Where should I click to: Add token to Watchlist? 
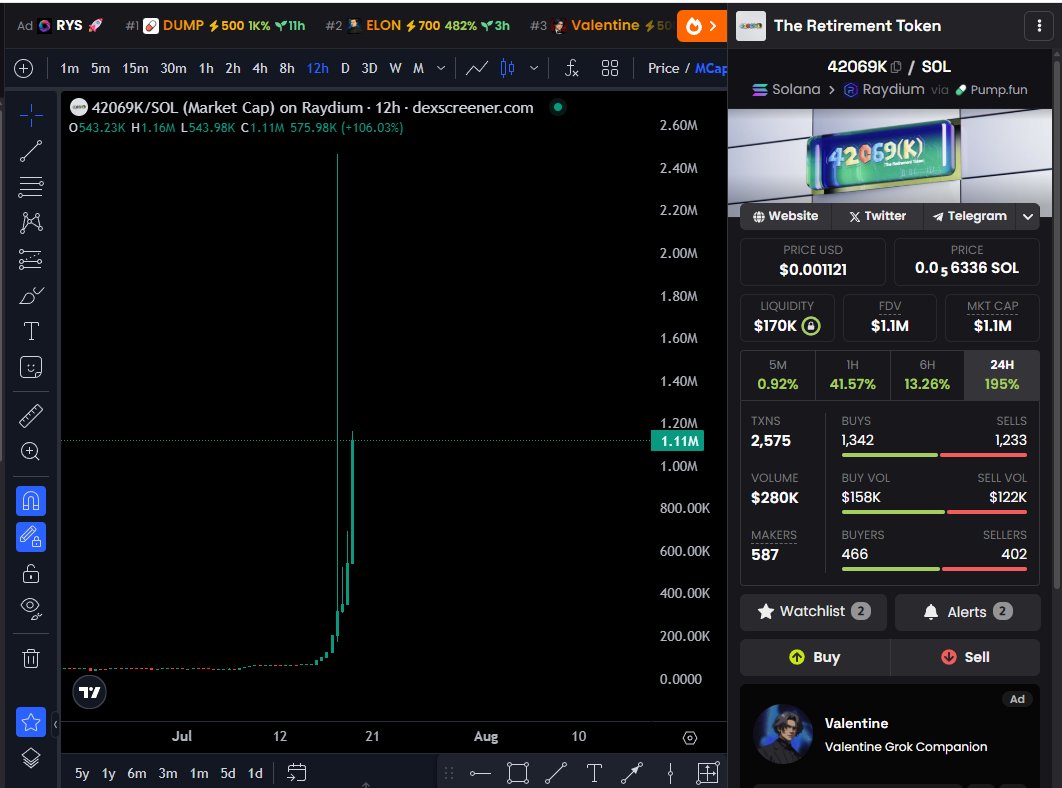tap(813, 612)
